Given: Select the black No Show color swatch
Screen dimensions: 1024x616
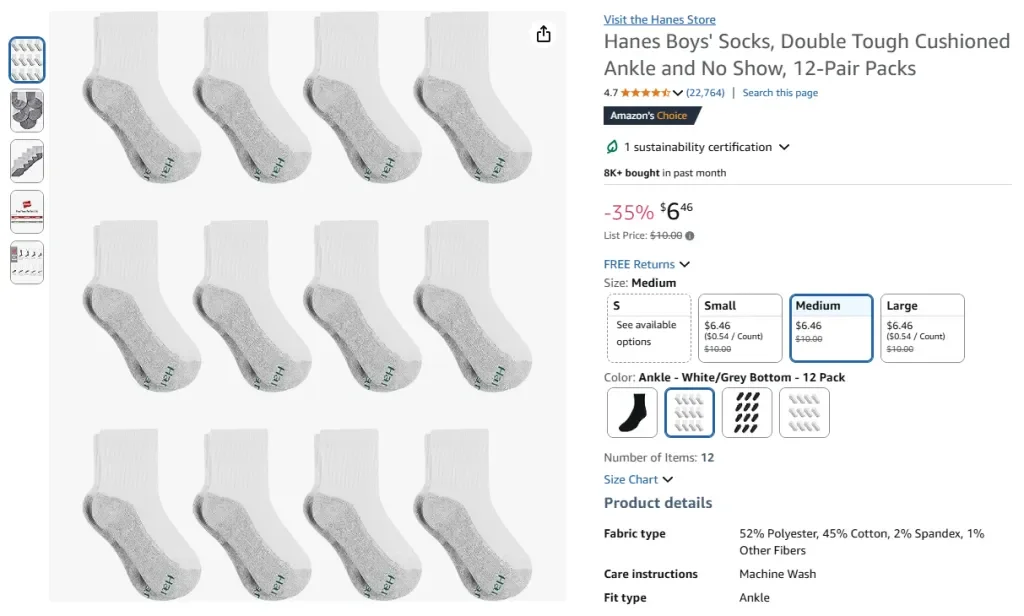Looking at the screenshot, I should (x=747, y=412).
